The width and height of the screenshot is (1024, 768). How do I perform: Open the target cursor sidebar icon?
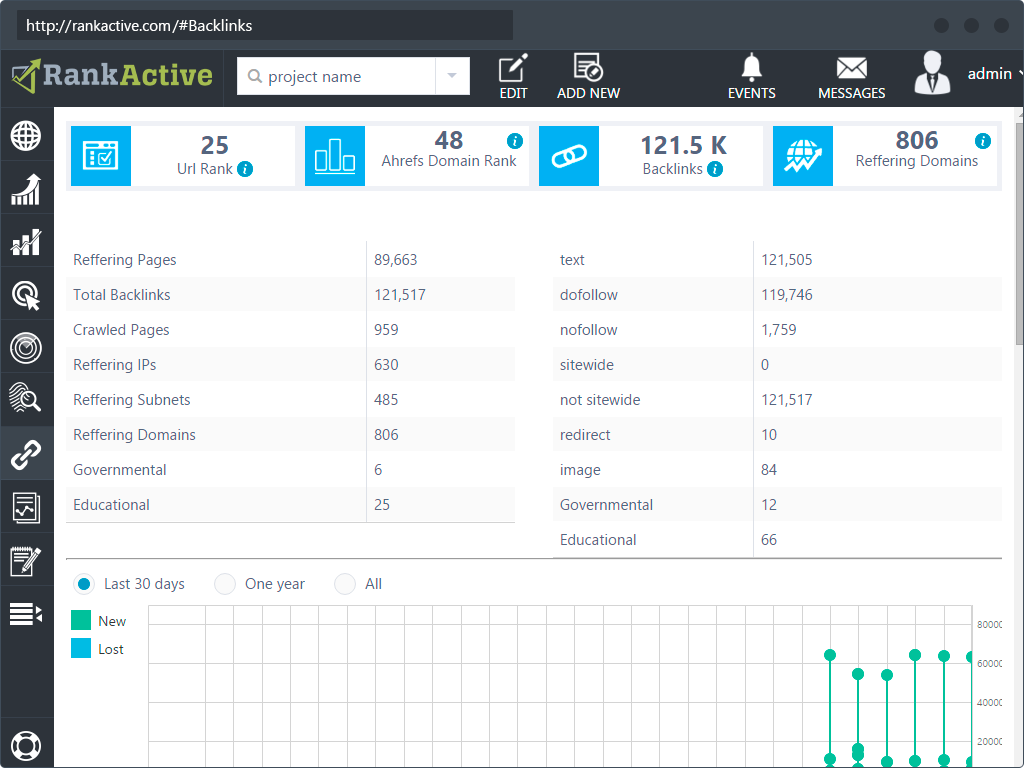pos(26,295)
